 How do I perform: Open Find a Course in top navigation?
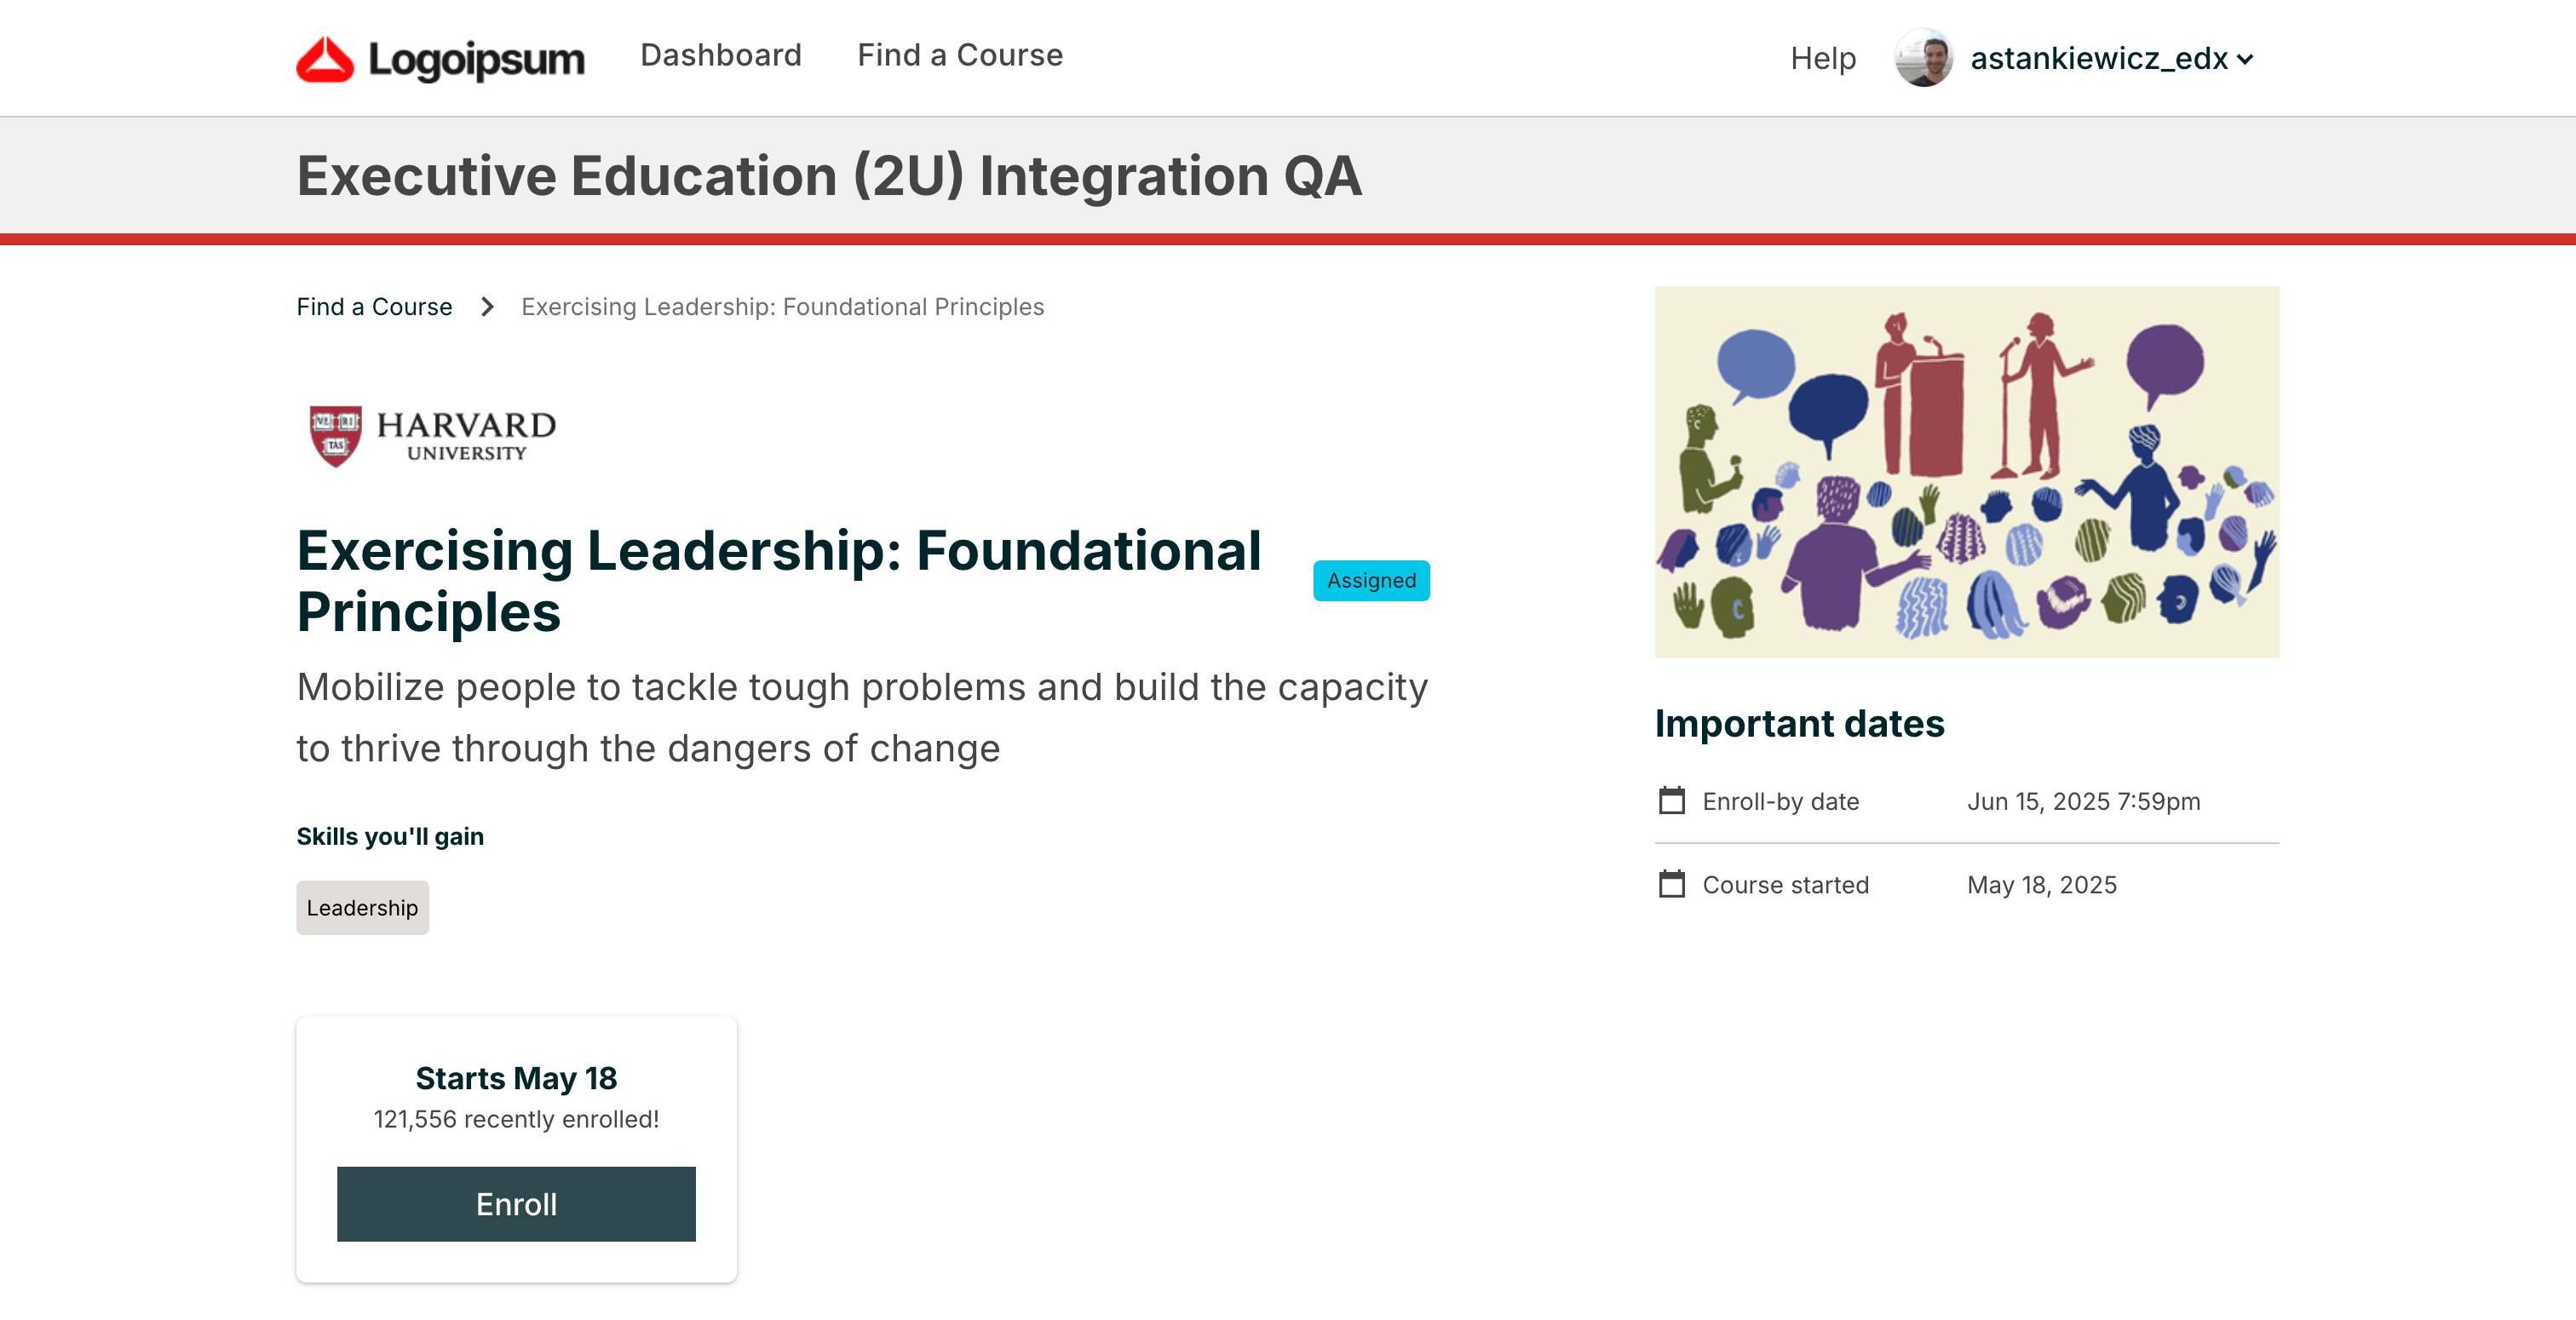(x=960, y=55)
